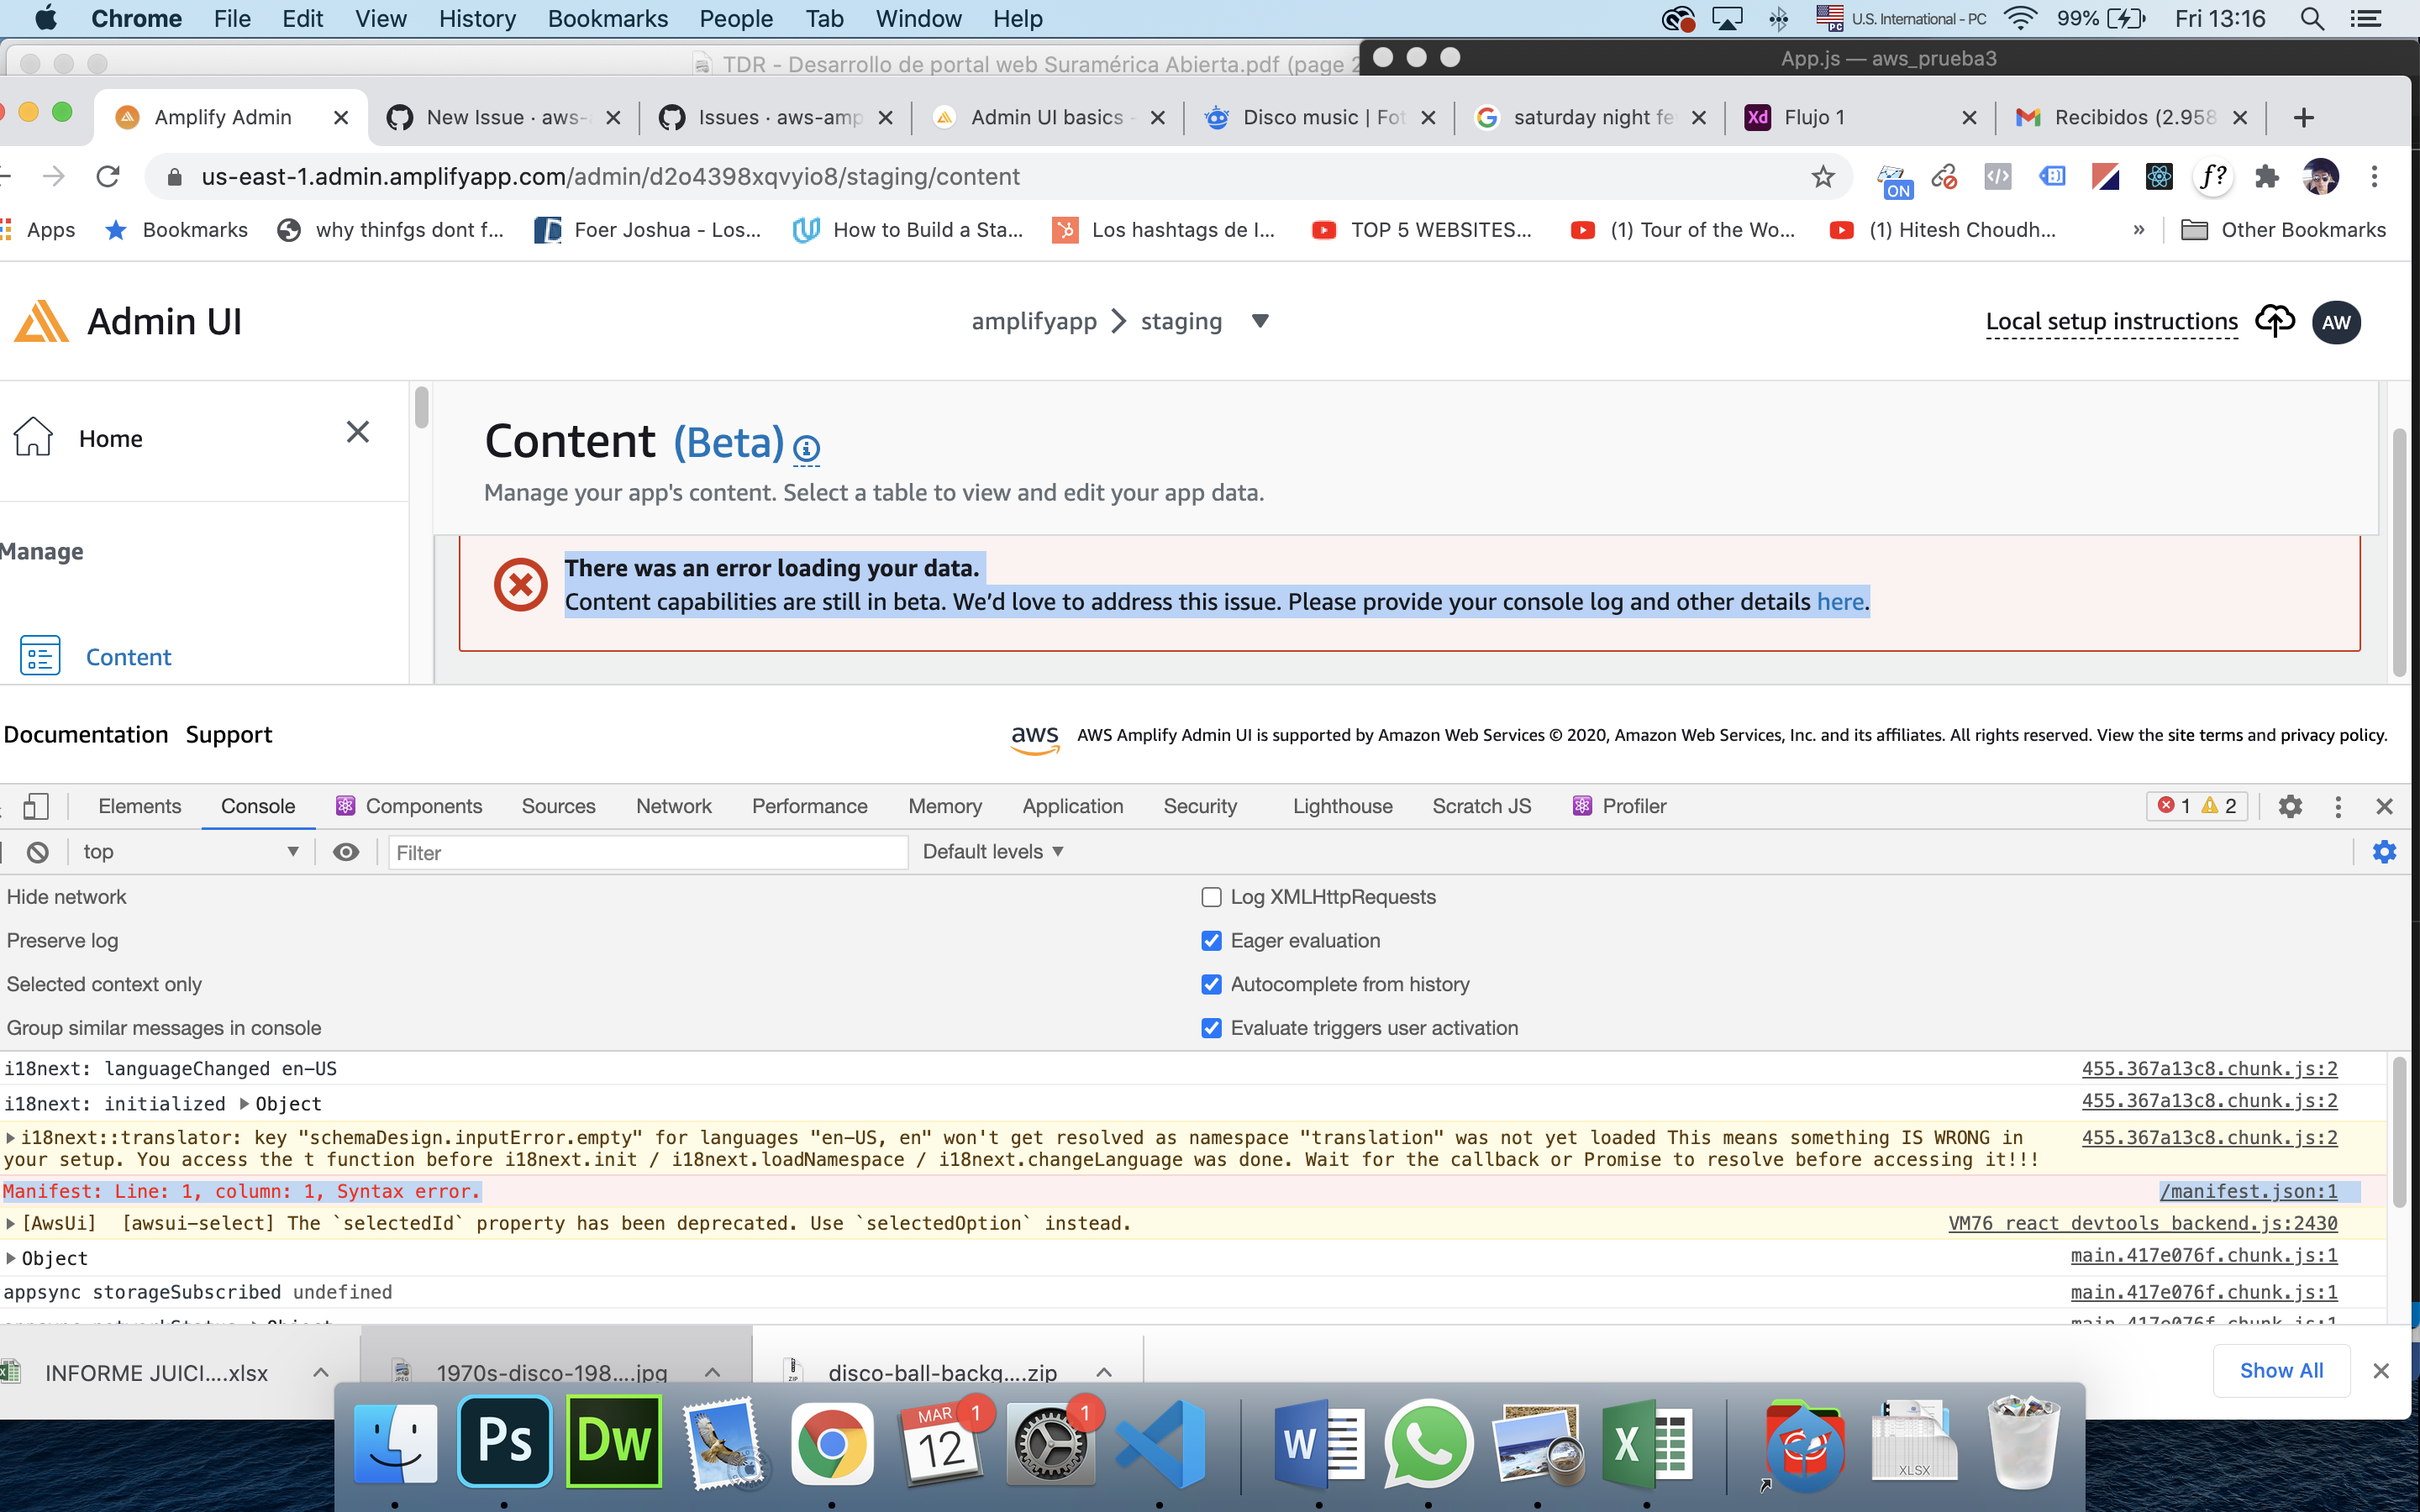Expand the staging environment dropdown
Viewport: 2420px width, 1512px height.
[x=1259, y=321]
